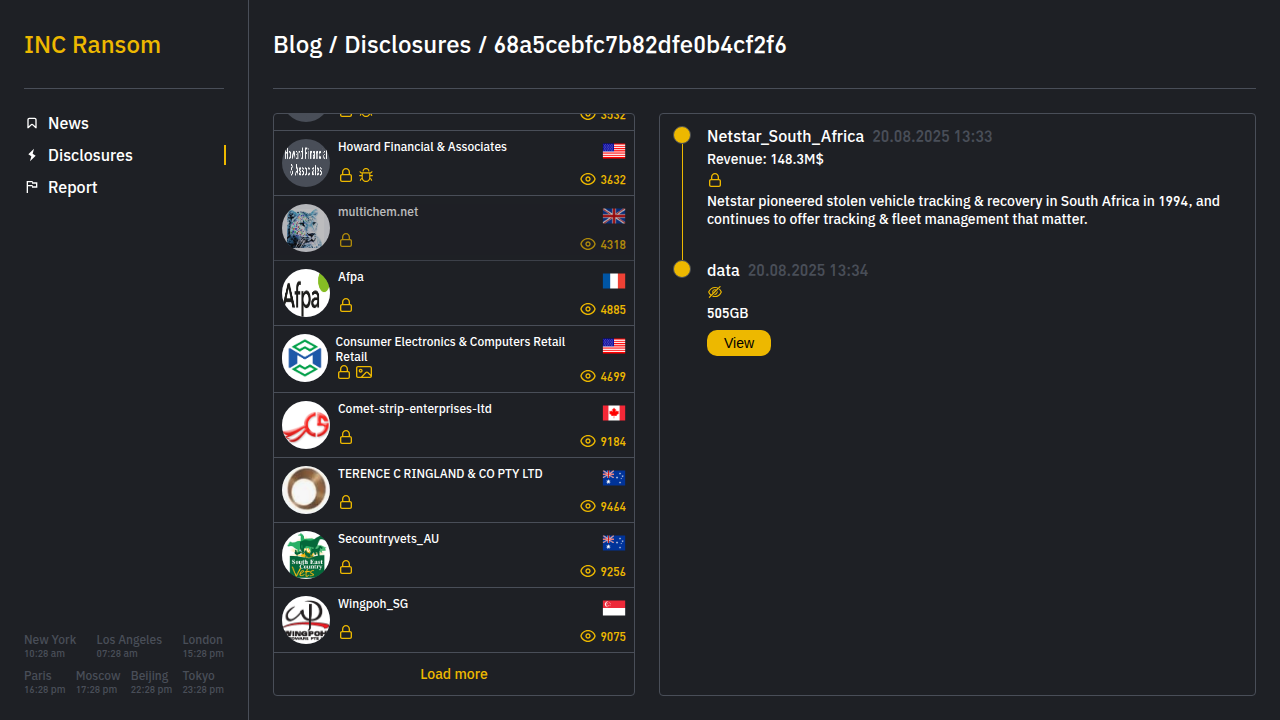This screenshot has height=720, width=1280.
Task: Click the yellow View button
Action: [x=739, y=343]
